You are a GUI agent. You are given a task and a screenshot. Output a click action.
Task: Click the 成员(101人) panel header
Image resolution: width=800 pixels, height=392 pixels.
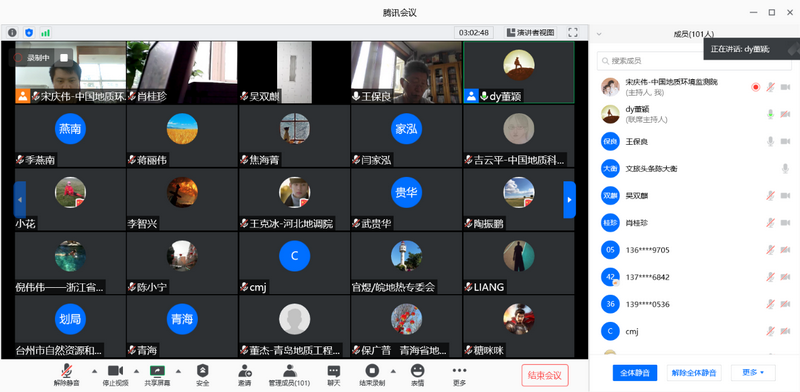coord(693,34)
